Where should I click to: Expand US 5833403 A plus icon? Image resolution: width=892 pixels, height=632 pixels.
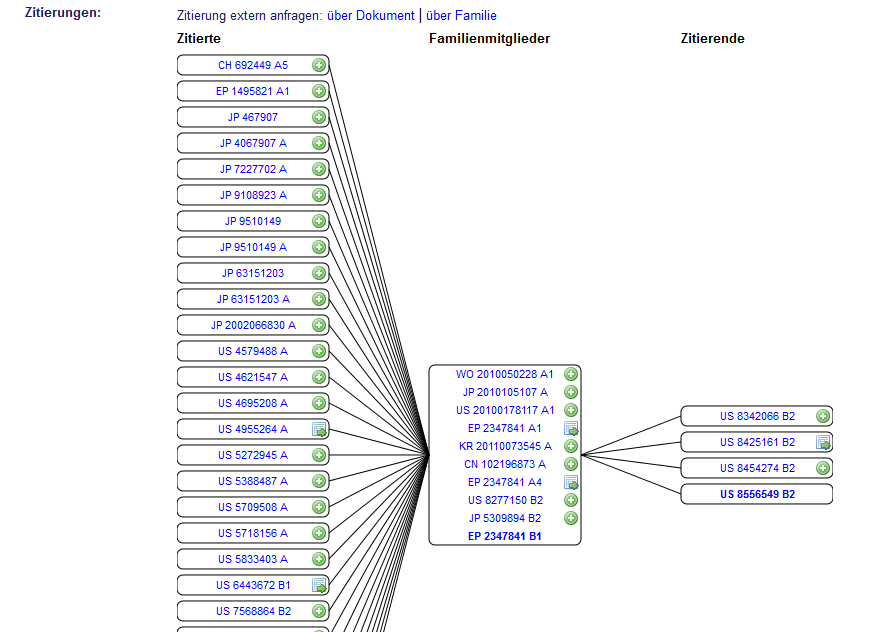(x=319, y=559)
